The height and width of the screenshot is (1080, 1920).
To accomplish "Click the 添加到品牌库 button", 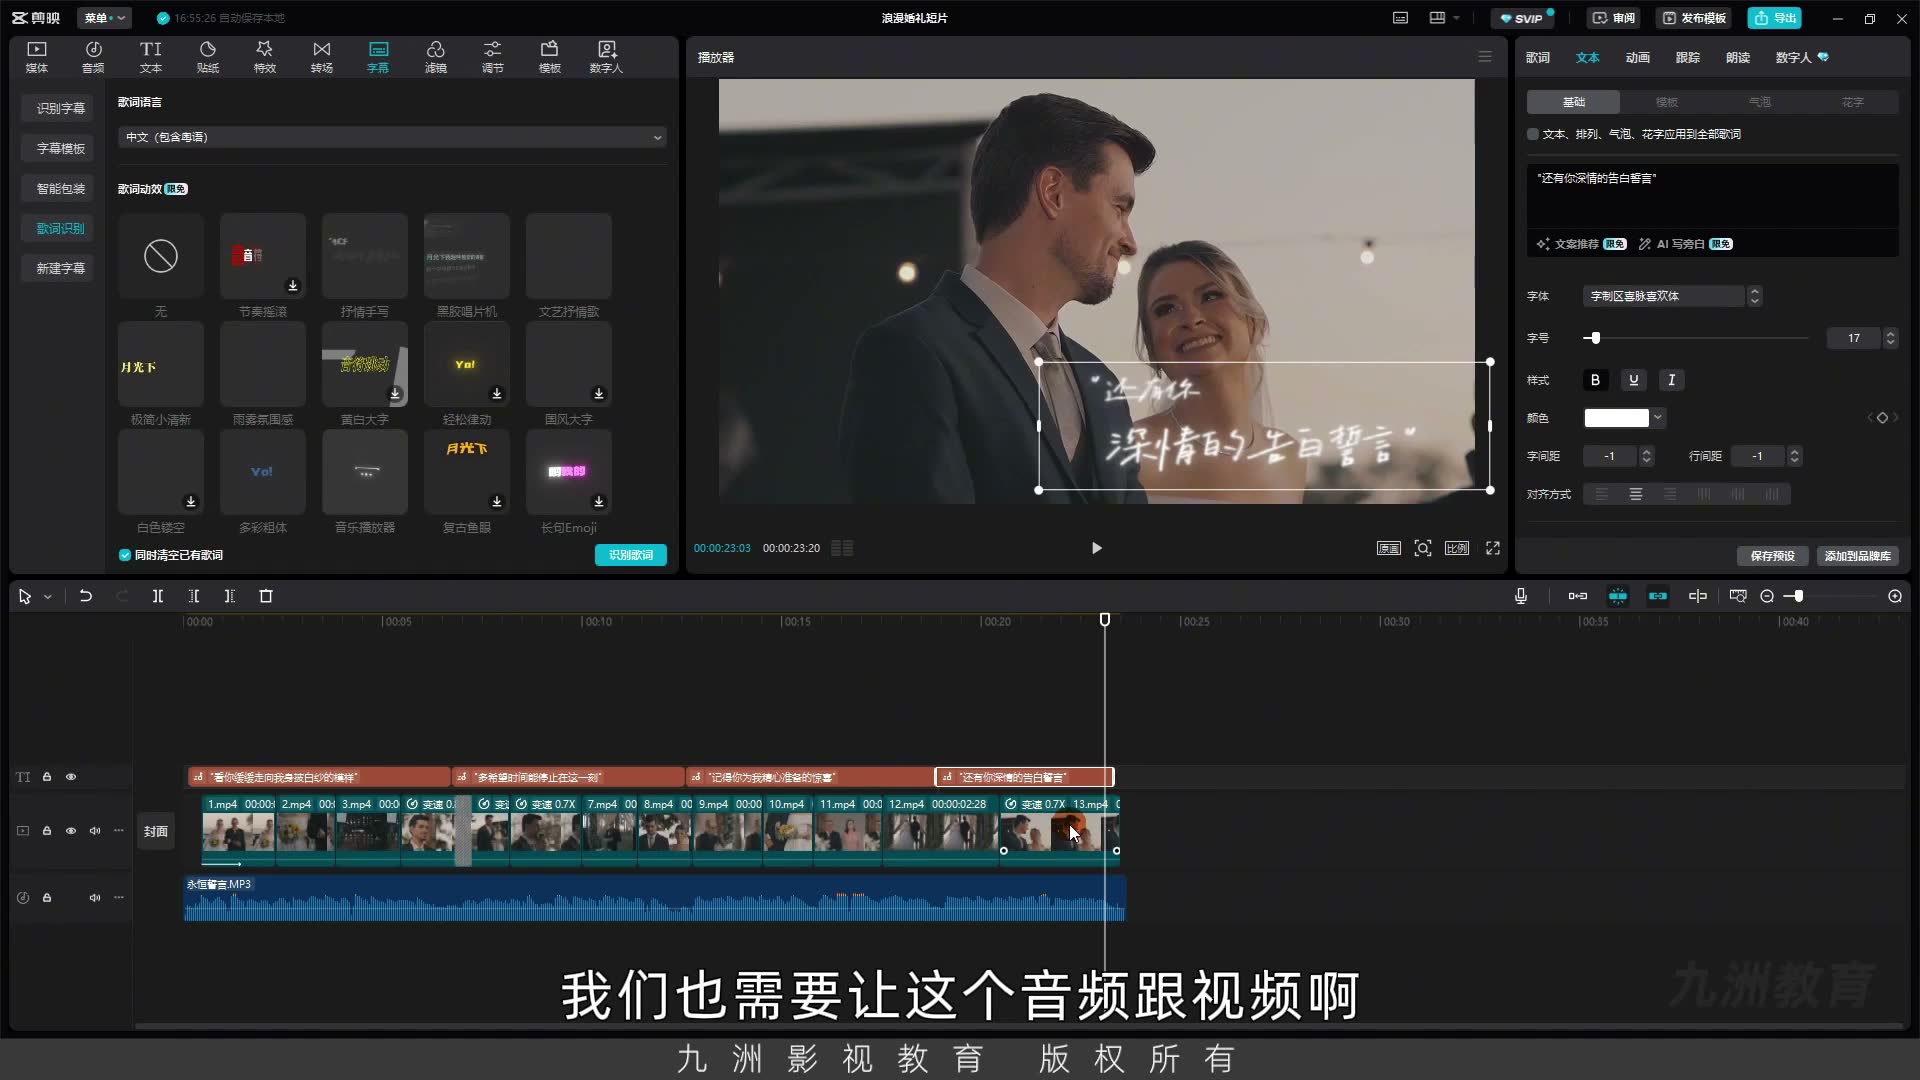I will (1857, 556).
